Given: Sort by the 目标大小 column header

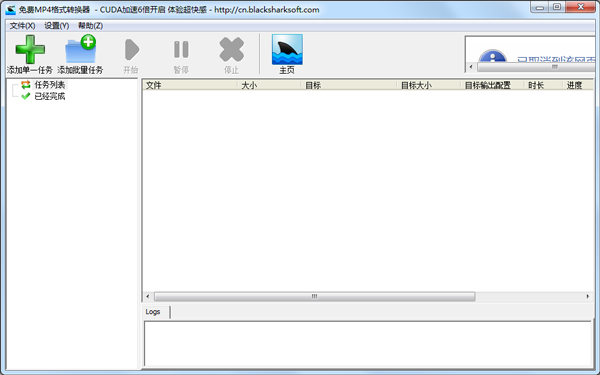Looking at the screenshot, I should point(429,85).
